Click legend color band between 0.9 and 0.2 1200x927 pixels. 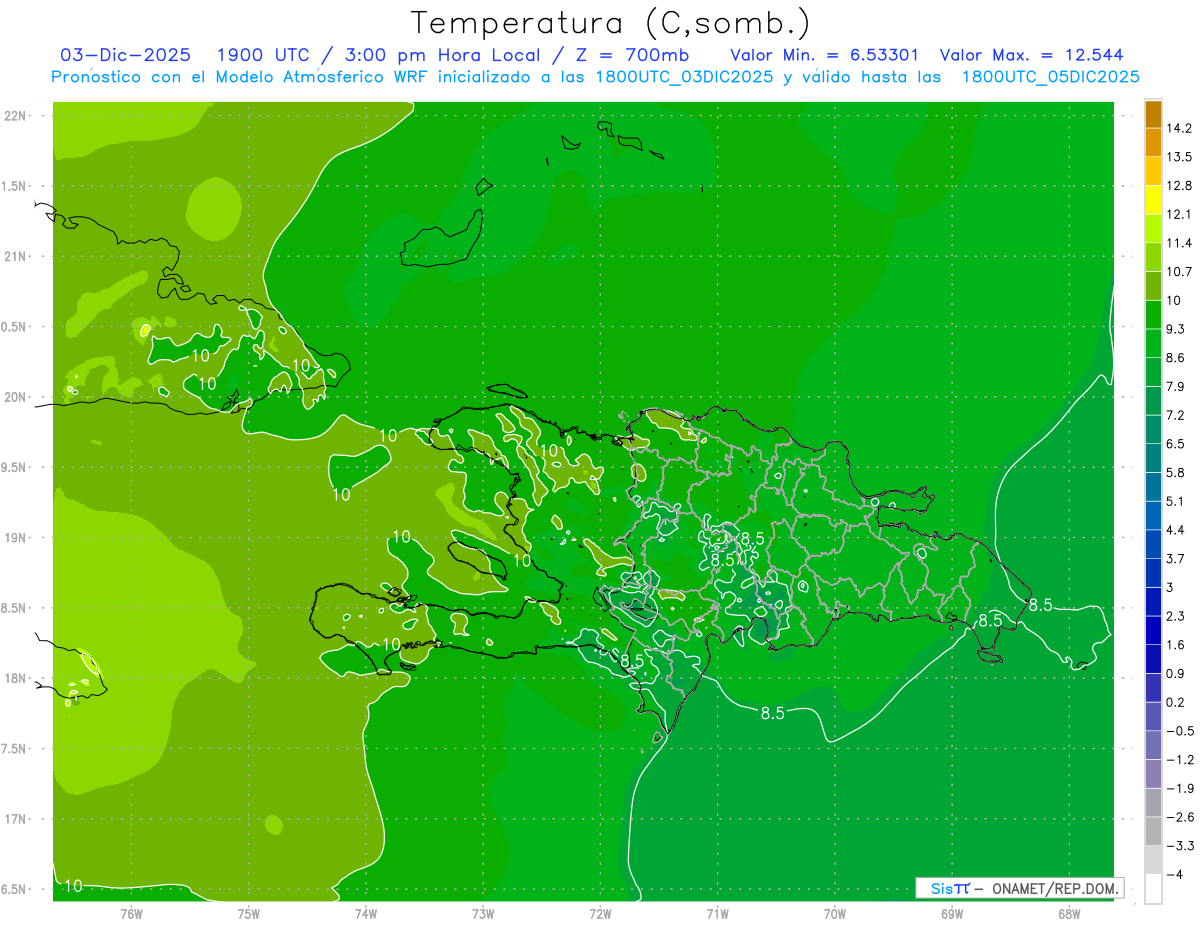pos(1153,688)
